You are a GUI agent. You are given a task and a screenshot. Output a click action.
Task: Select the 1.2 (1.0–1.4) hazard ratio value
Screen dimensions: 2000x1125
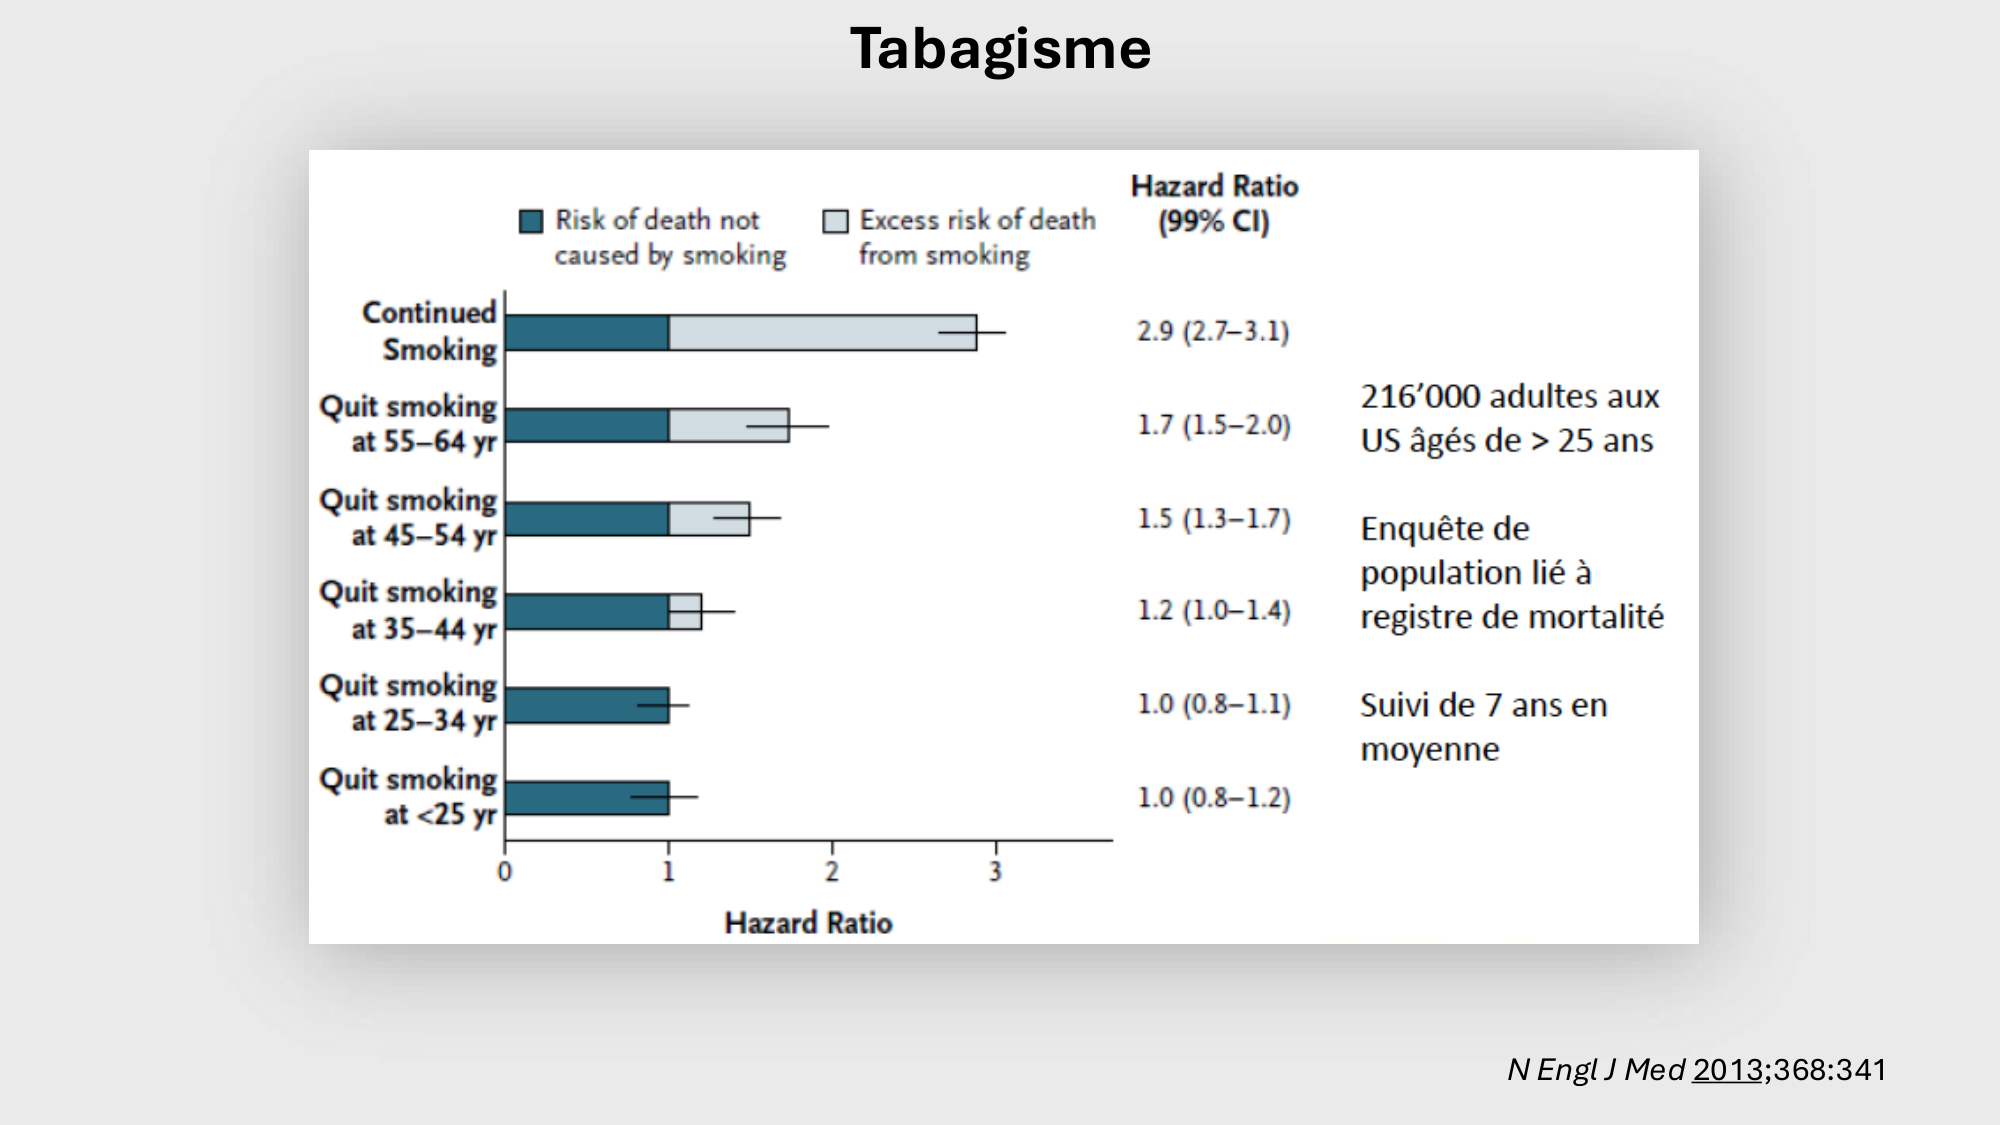(x=1213, y=610)
